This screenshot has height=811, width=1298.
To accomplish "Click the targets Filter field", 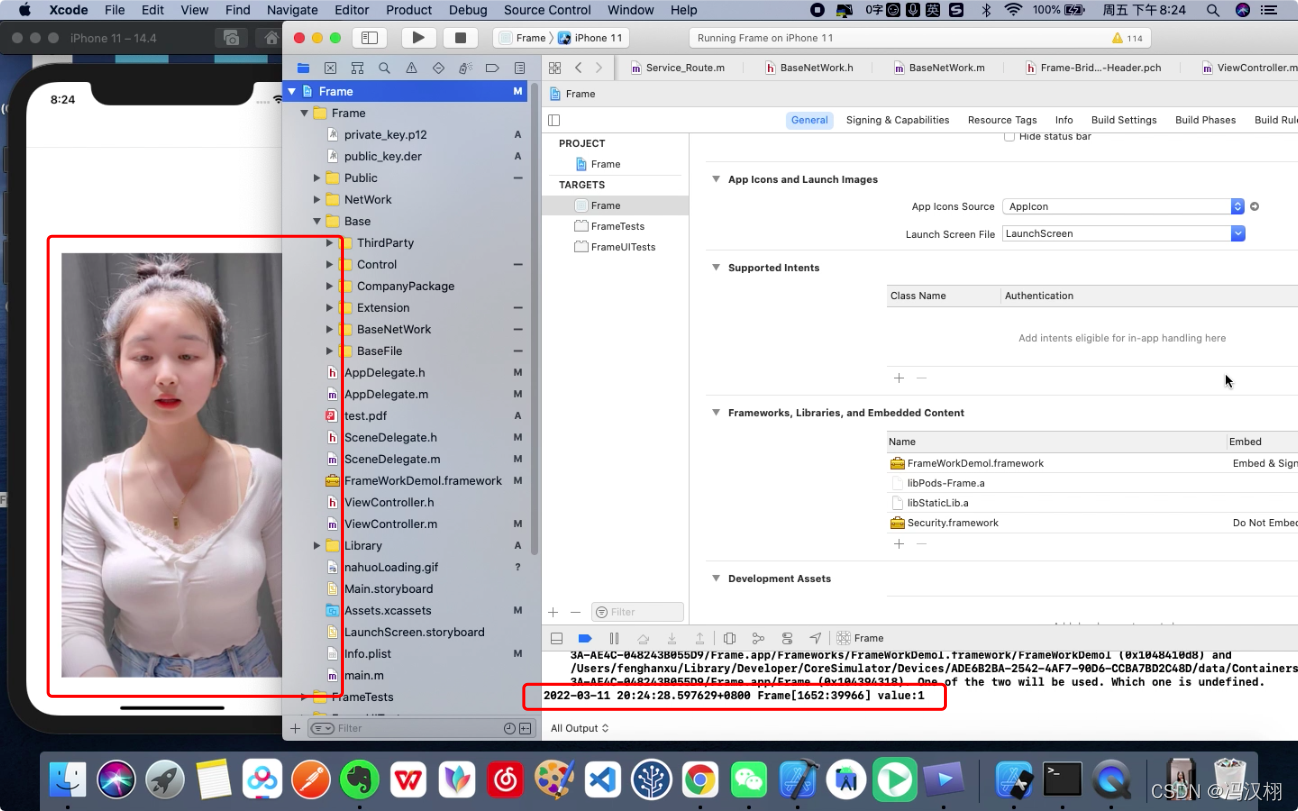I will click(x=638, y=612).
